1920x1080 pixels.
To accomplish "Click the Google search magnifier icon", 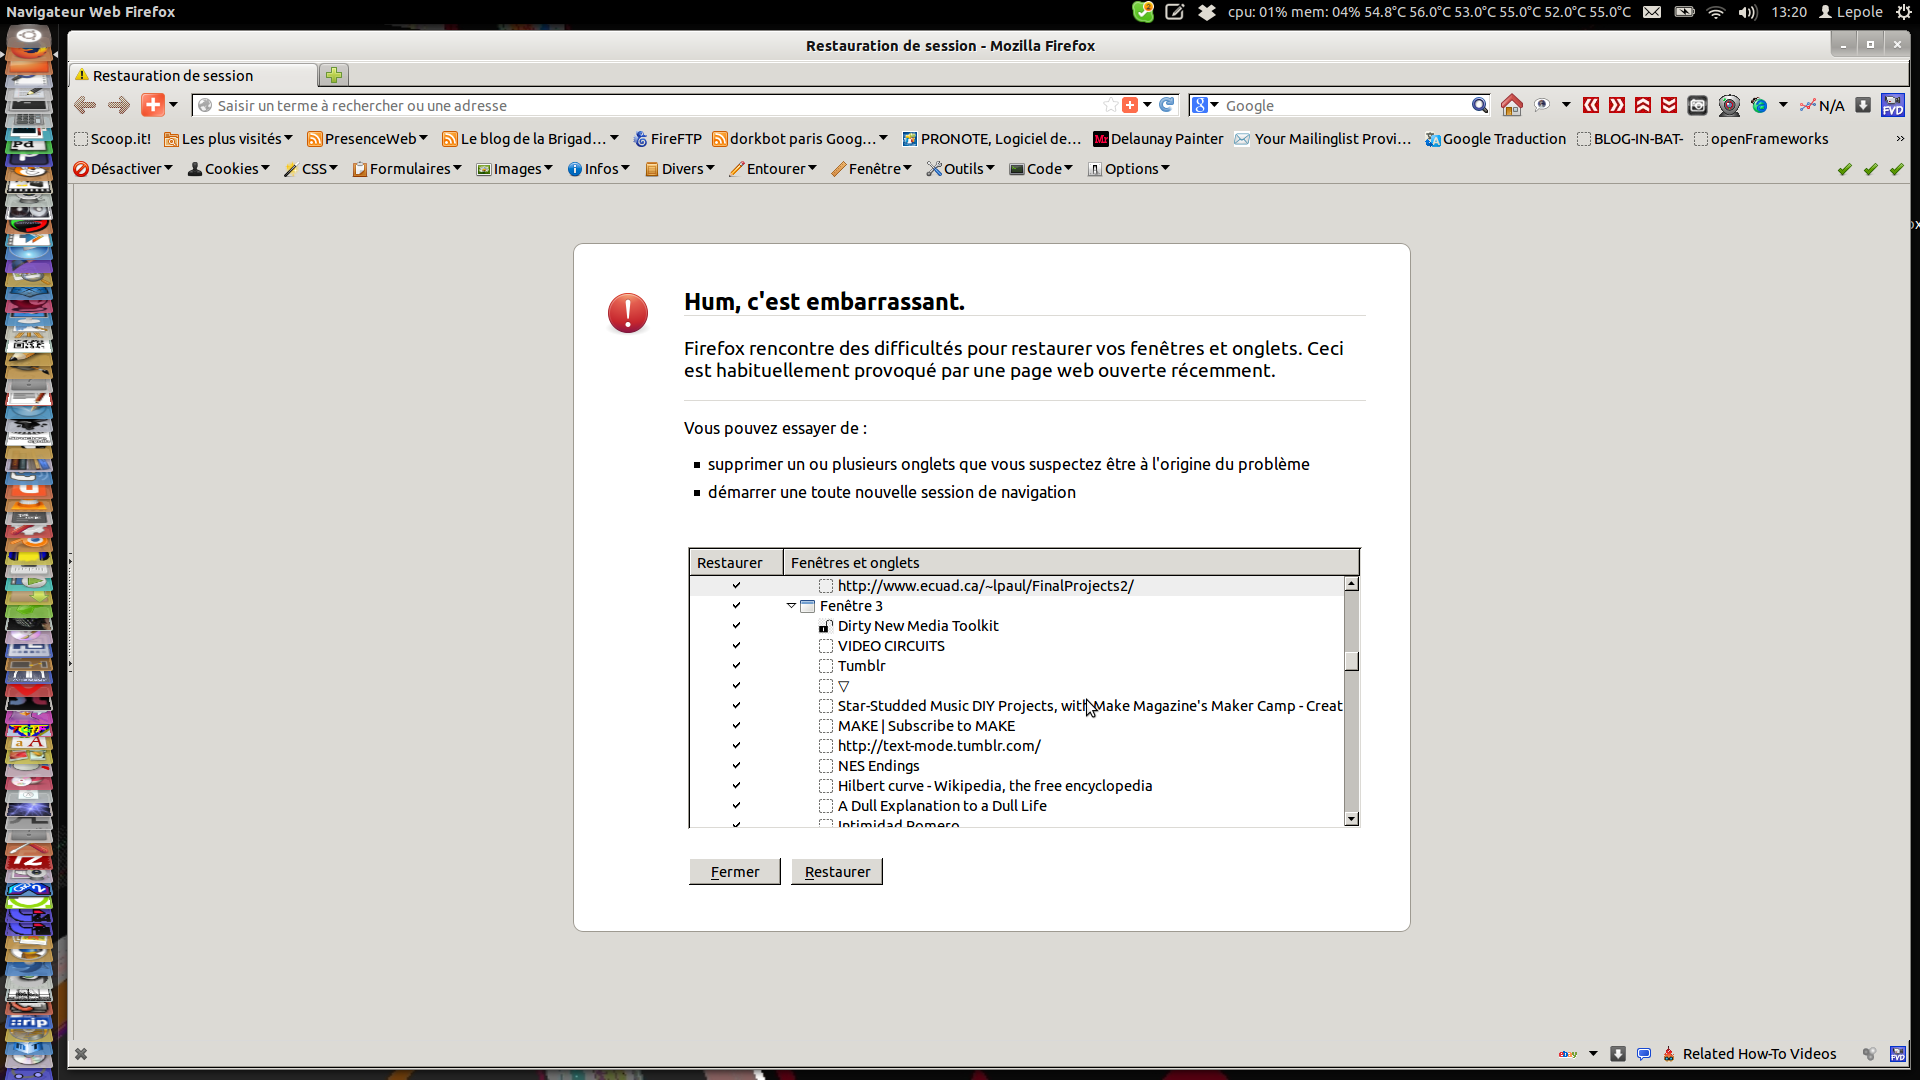I will (1480, 105).
